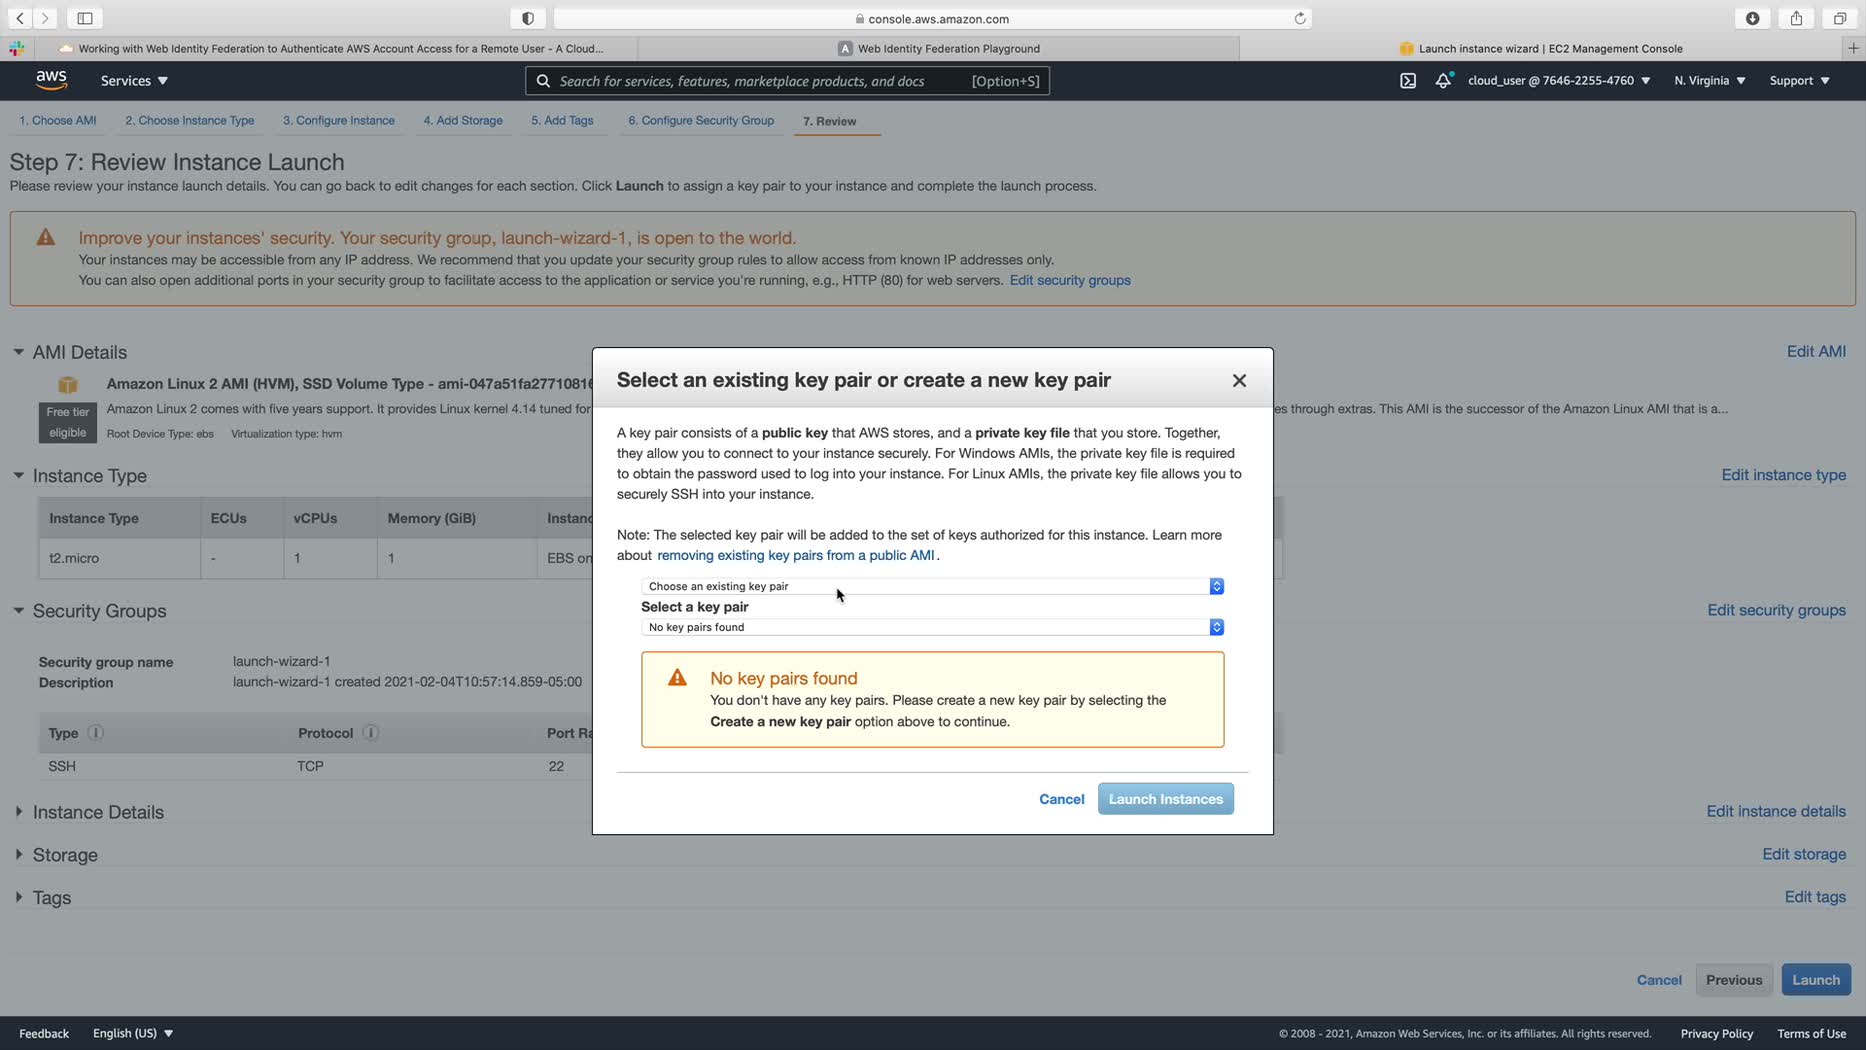Viewport: 1866px width, 1050px height.
Task: Expand the Storage section
Action: (18, 855)
